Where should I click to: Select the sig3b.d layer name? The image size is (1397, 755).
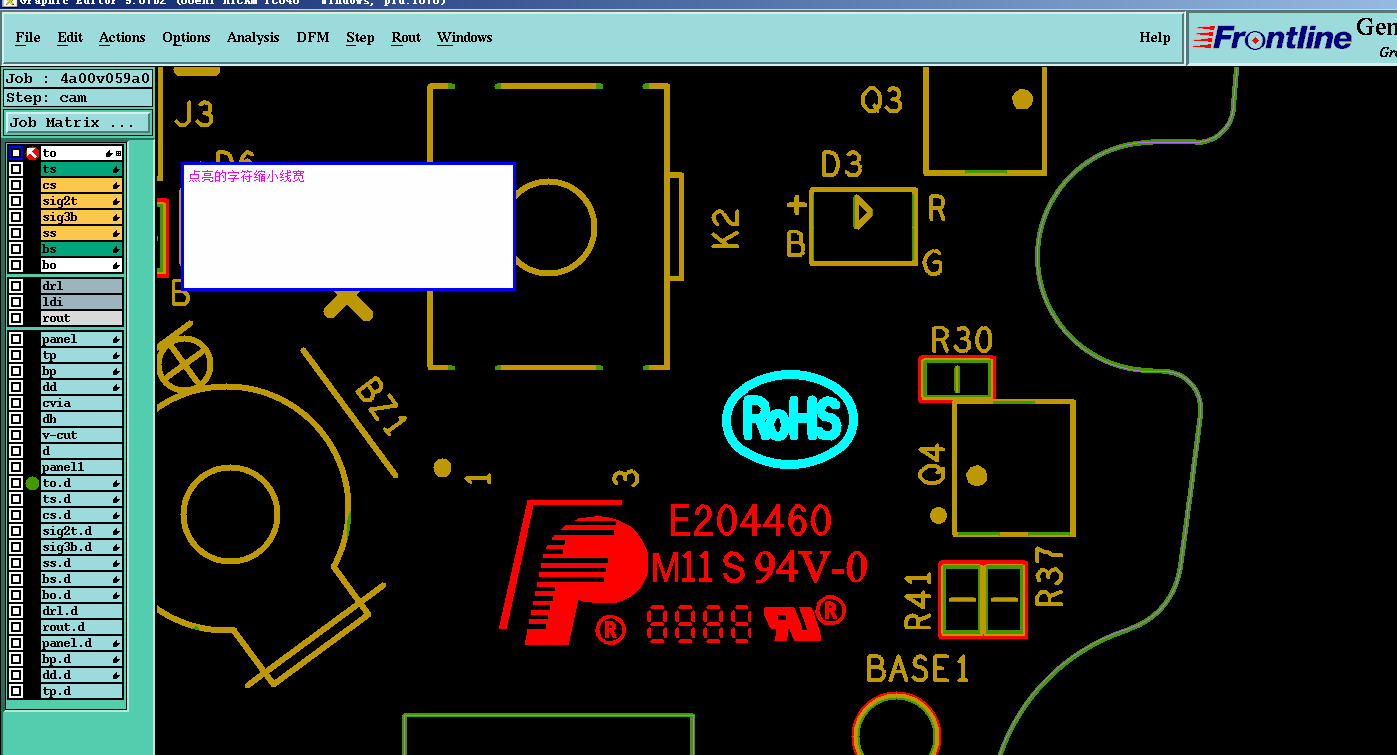[81, 547]
